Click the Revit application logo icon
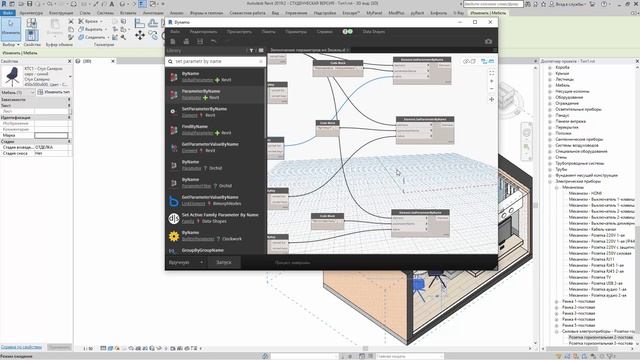Viewport: 640px width, 360px height. [x=4, y=4]
